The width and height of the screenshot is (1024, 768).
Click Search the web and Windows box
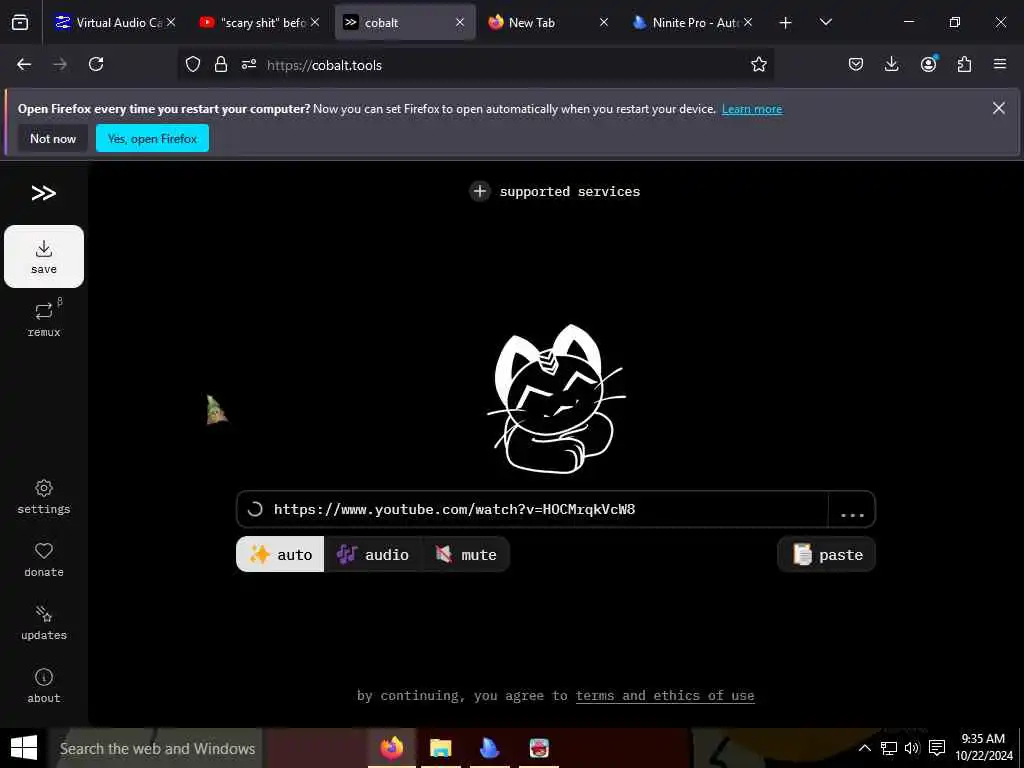pos(156,748)
